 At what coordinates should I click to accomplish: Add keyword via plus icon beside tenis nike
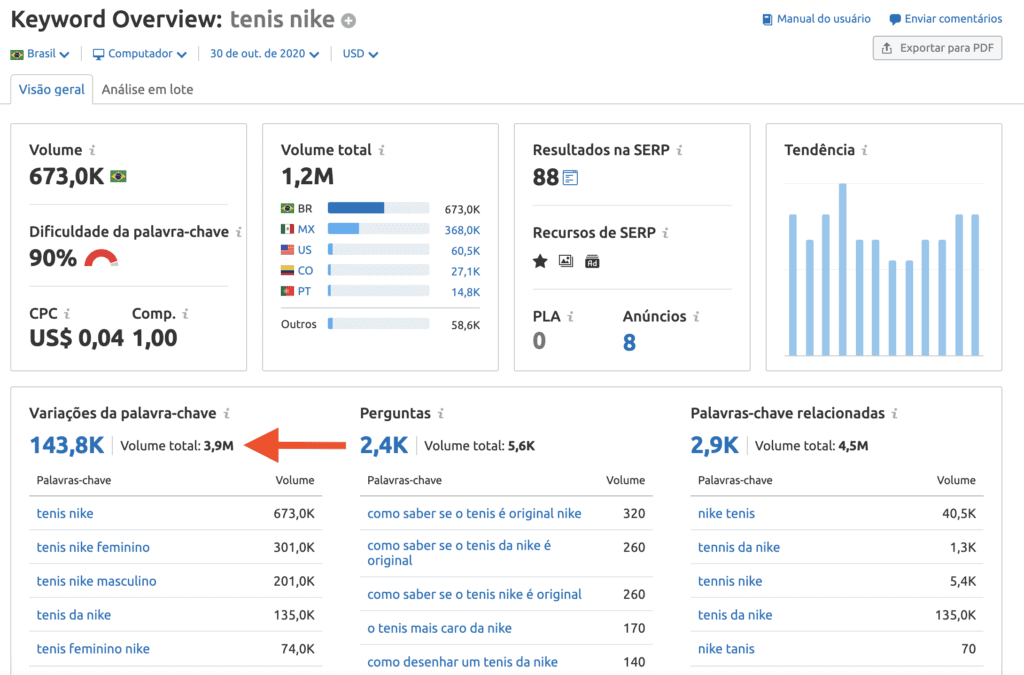click(x=349, y=21)
